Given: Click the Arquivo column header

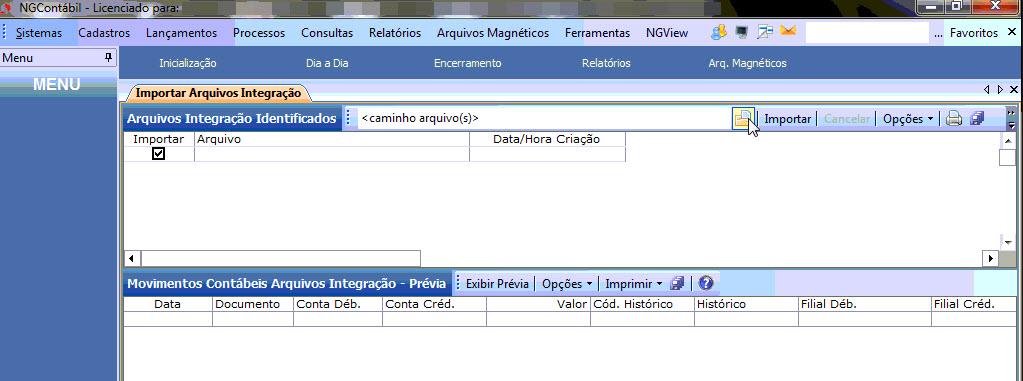Looking at the screenshot, I should point(331,139).
